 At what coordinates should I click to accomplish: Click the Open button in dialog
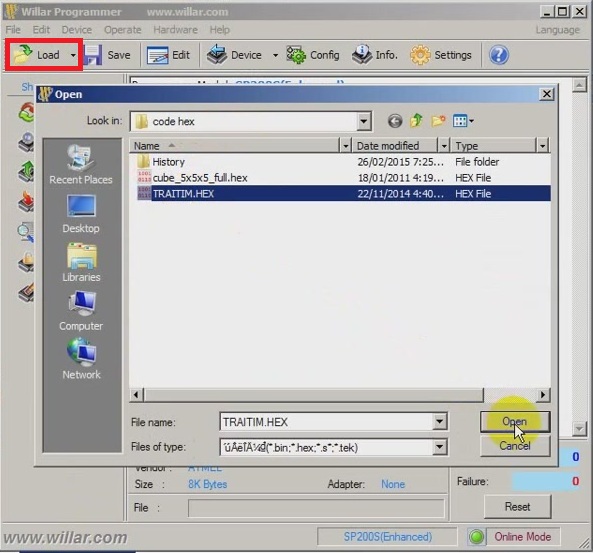(515, 421)
